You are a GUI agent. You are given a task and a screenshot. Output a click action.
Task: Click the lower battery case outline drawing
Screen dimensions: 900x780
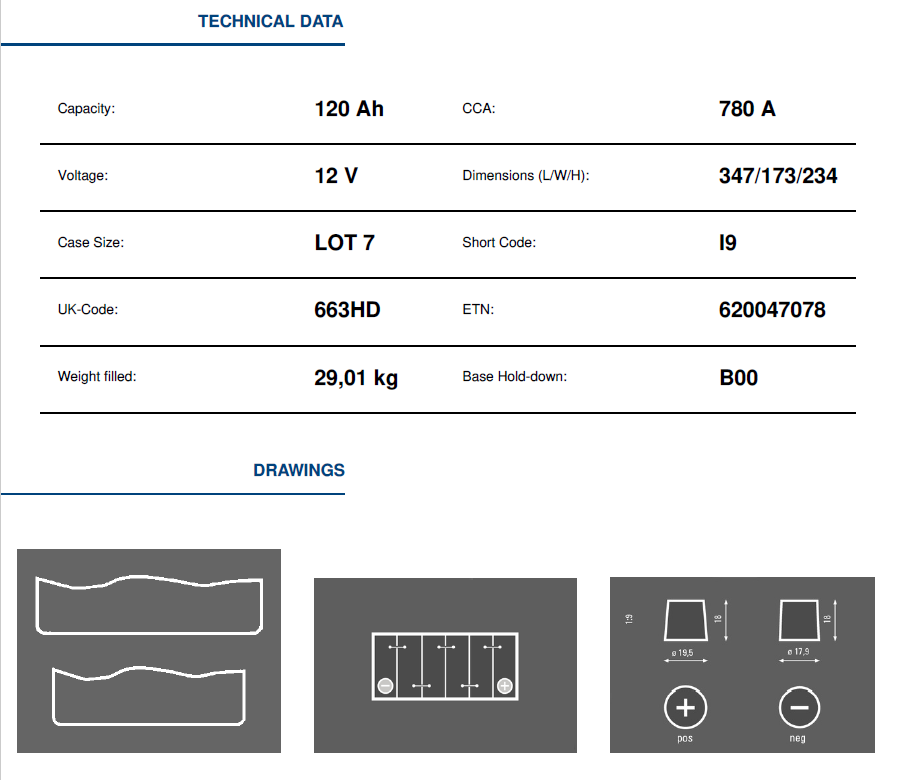tap(149, 696)
